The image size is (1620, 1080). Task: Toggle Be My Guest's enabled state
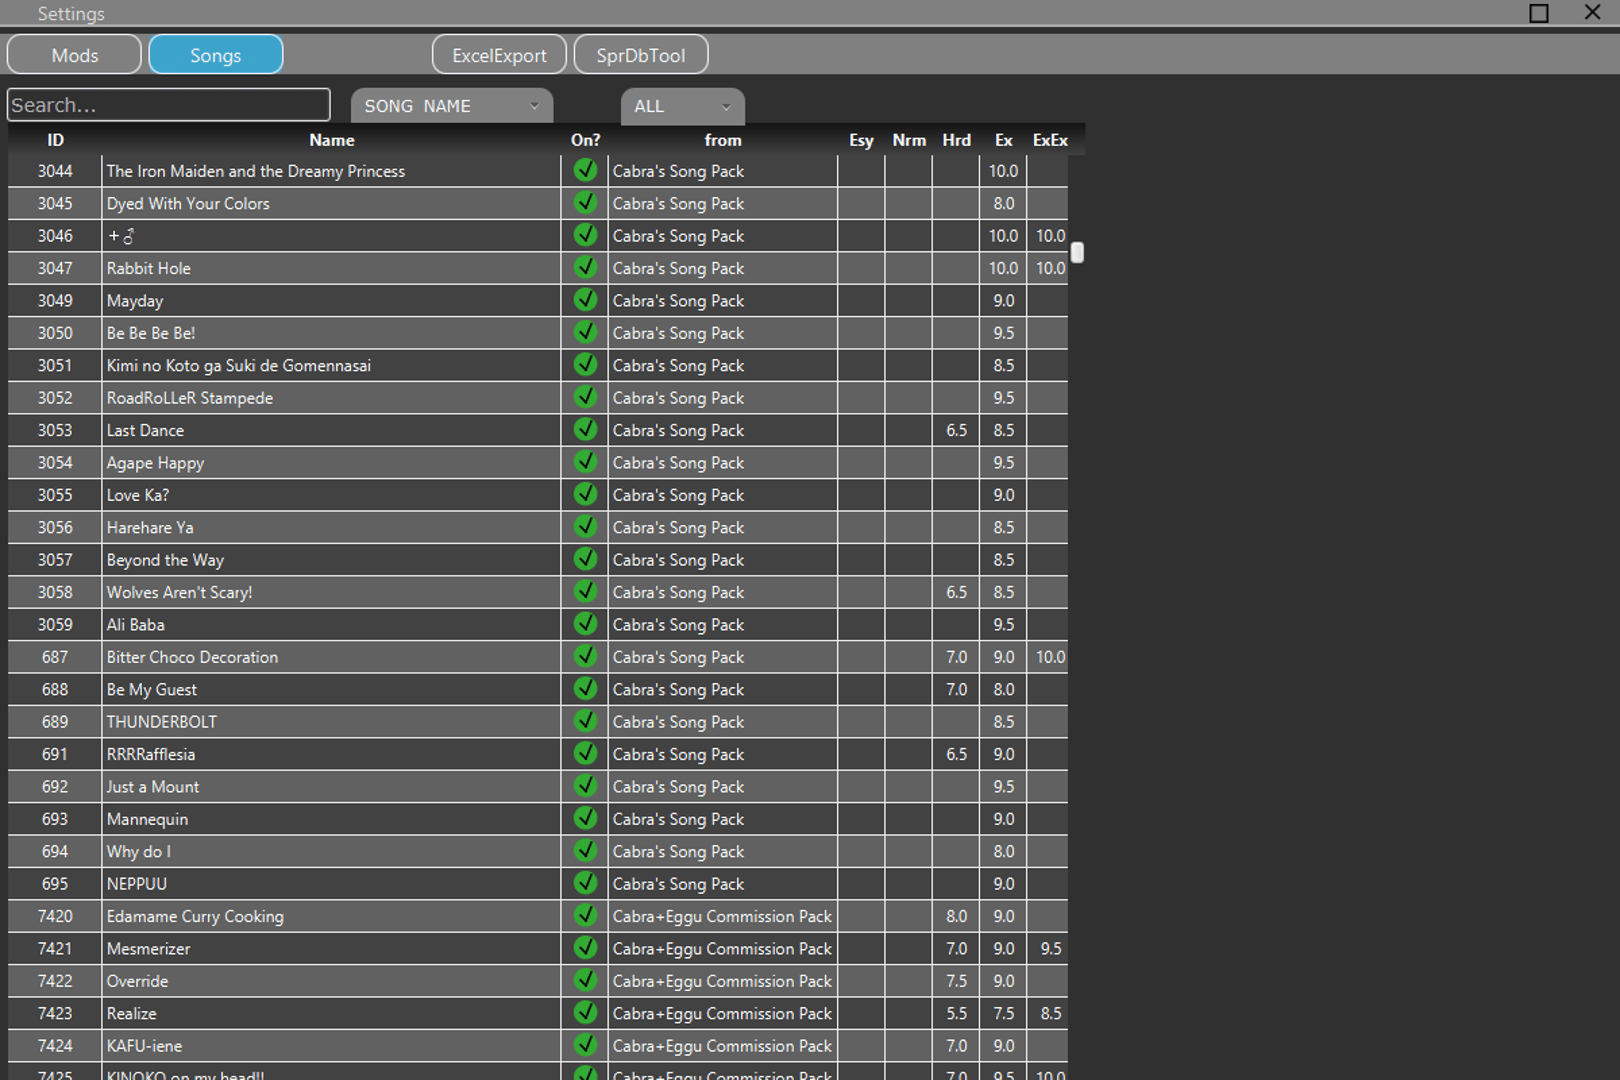click(585, 689)
